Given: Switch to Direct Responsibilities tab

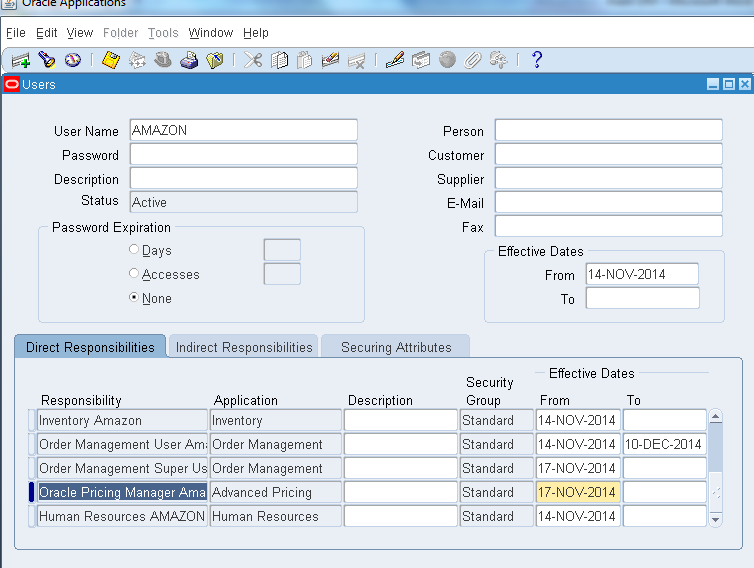Looking at the screenshot, I should 90,347.
